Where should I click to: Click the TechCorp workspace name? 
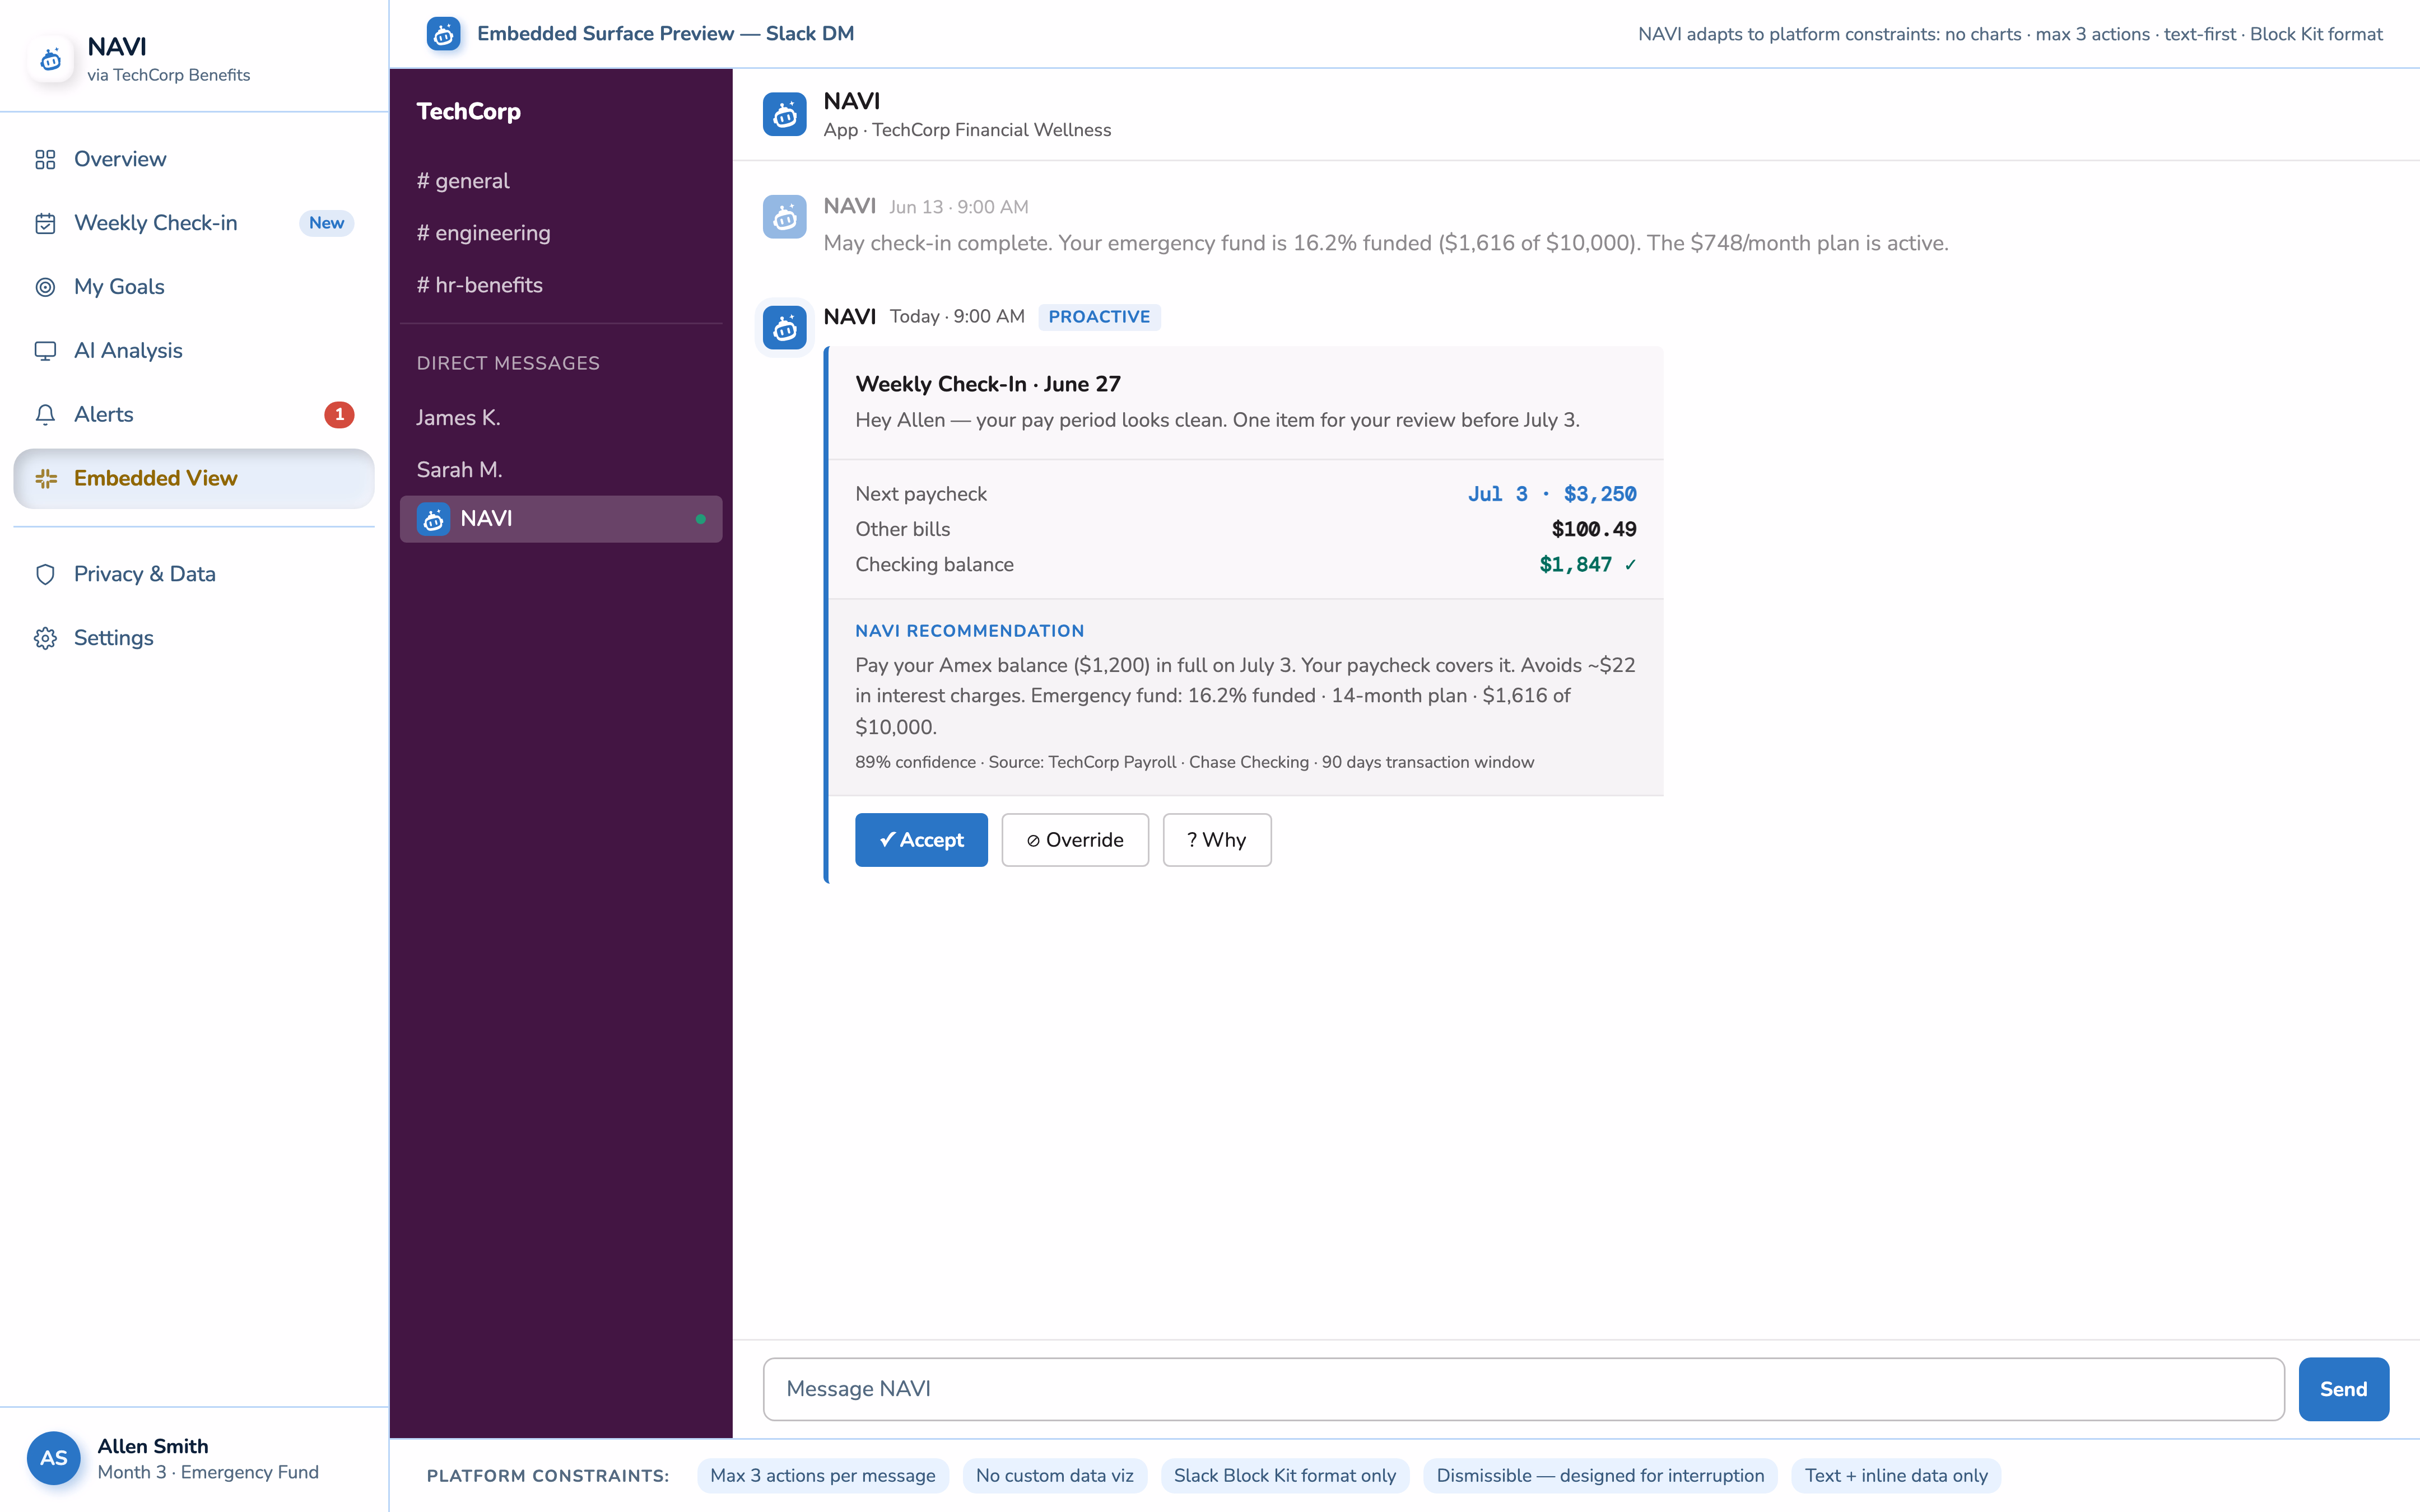pos(468,111)
